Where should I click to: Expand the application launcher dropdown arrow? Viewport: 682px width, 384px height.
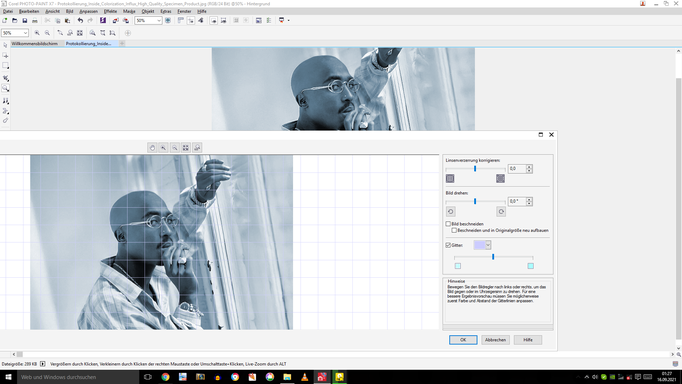pos(288,20)
